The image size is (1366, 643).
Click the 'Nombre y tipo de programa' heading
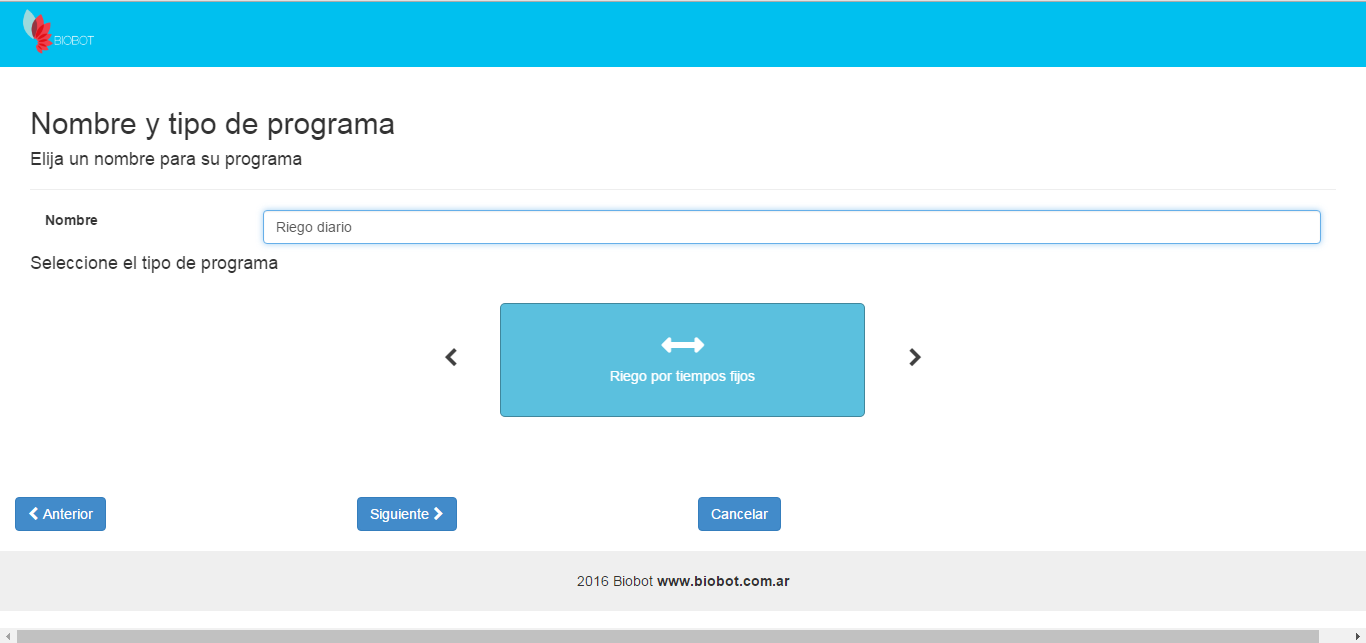point(212,124)
